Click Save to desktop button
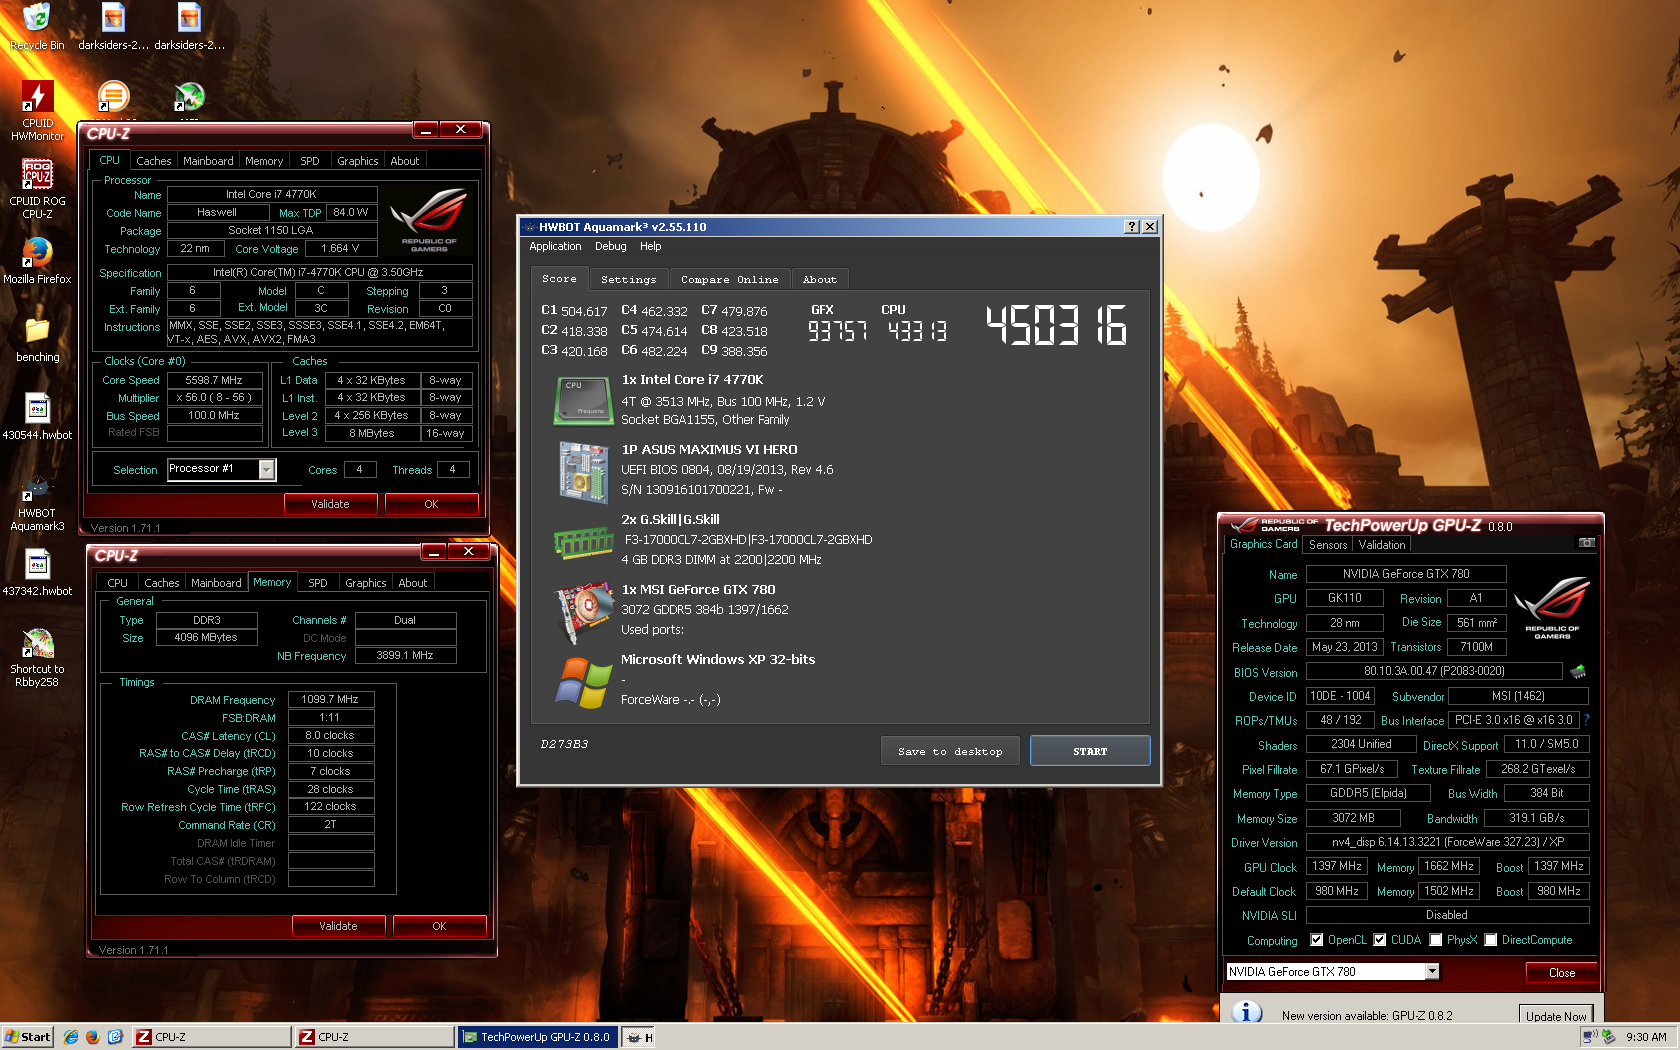This screenshot has width=1680, height=1050. (x=950, y=751)
